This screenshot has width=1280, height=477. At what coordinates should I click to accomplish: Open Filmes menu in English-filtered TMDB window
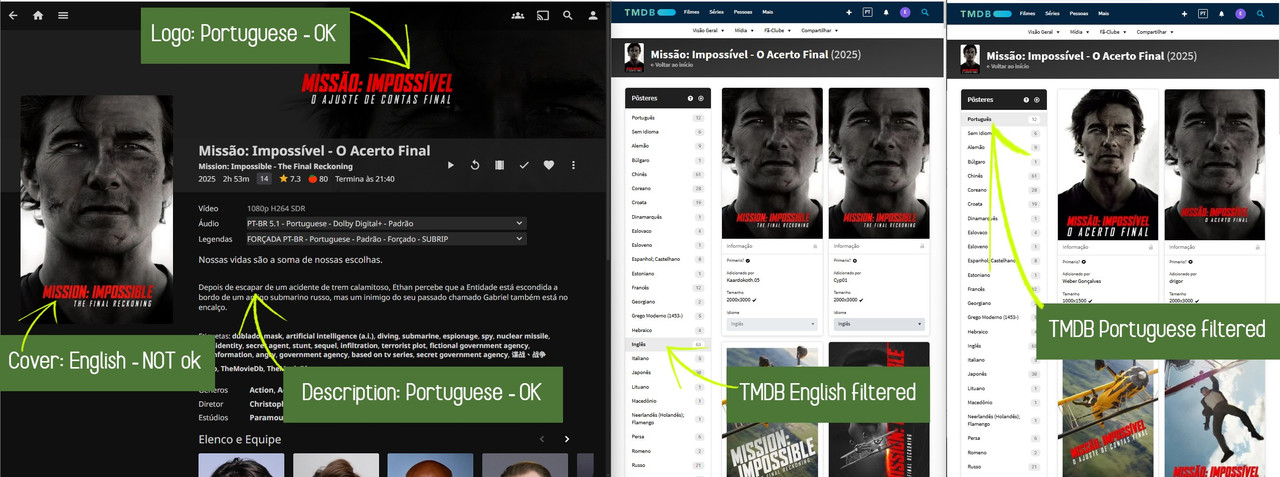pos(691,12)
